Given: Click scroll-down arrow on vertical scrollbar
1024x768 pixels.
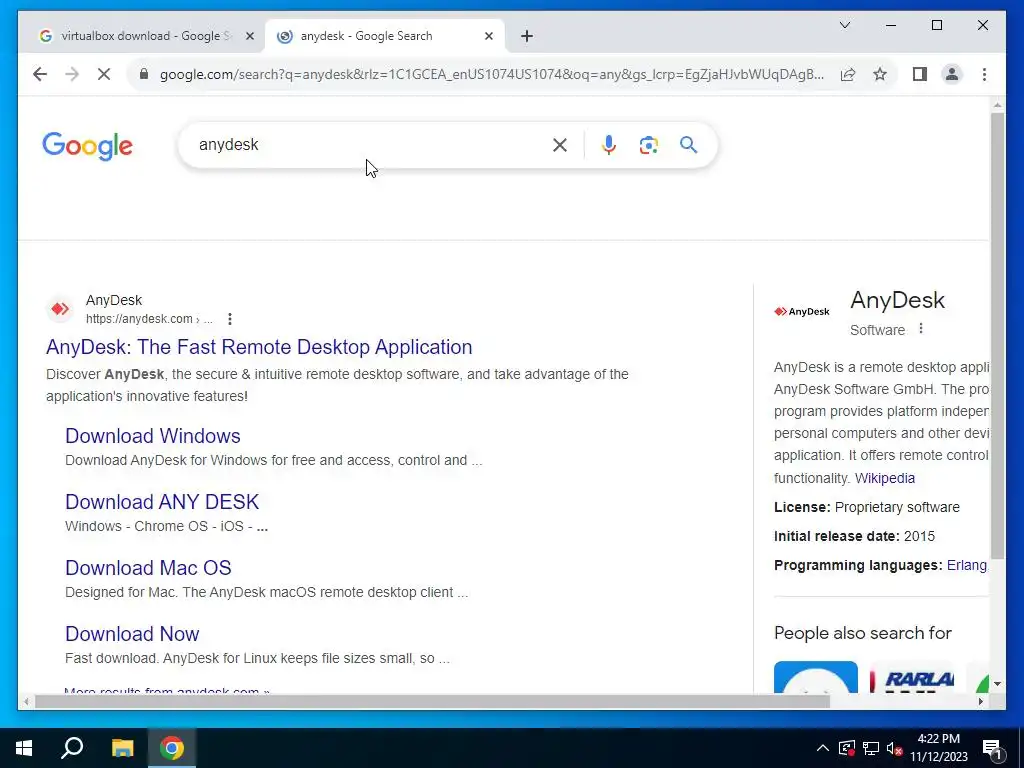Looking at the screenshot, I should click(997, 684).
